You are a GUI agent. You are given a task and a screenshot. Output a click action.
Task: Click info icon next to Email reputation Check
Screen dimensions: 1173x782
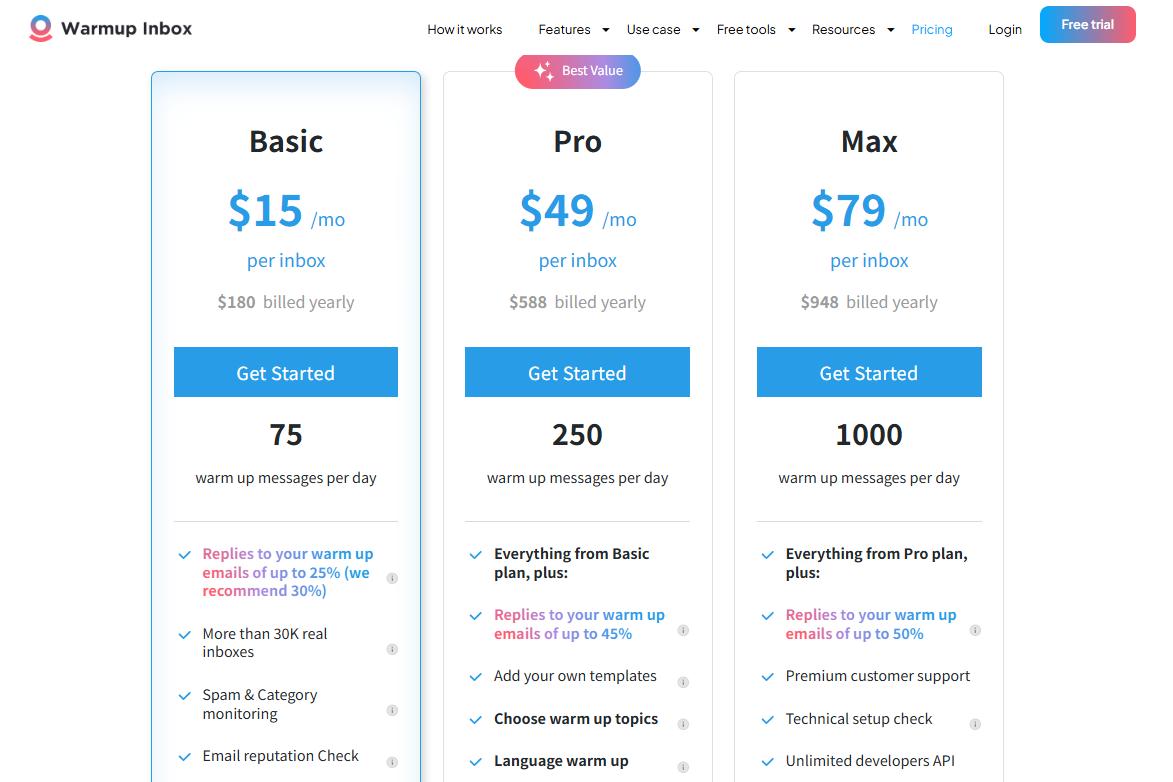click(392, 762)
